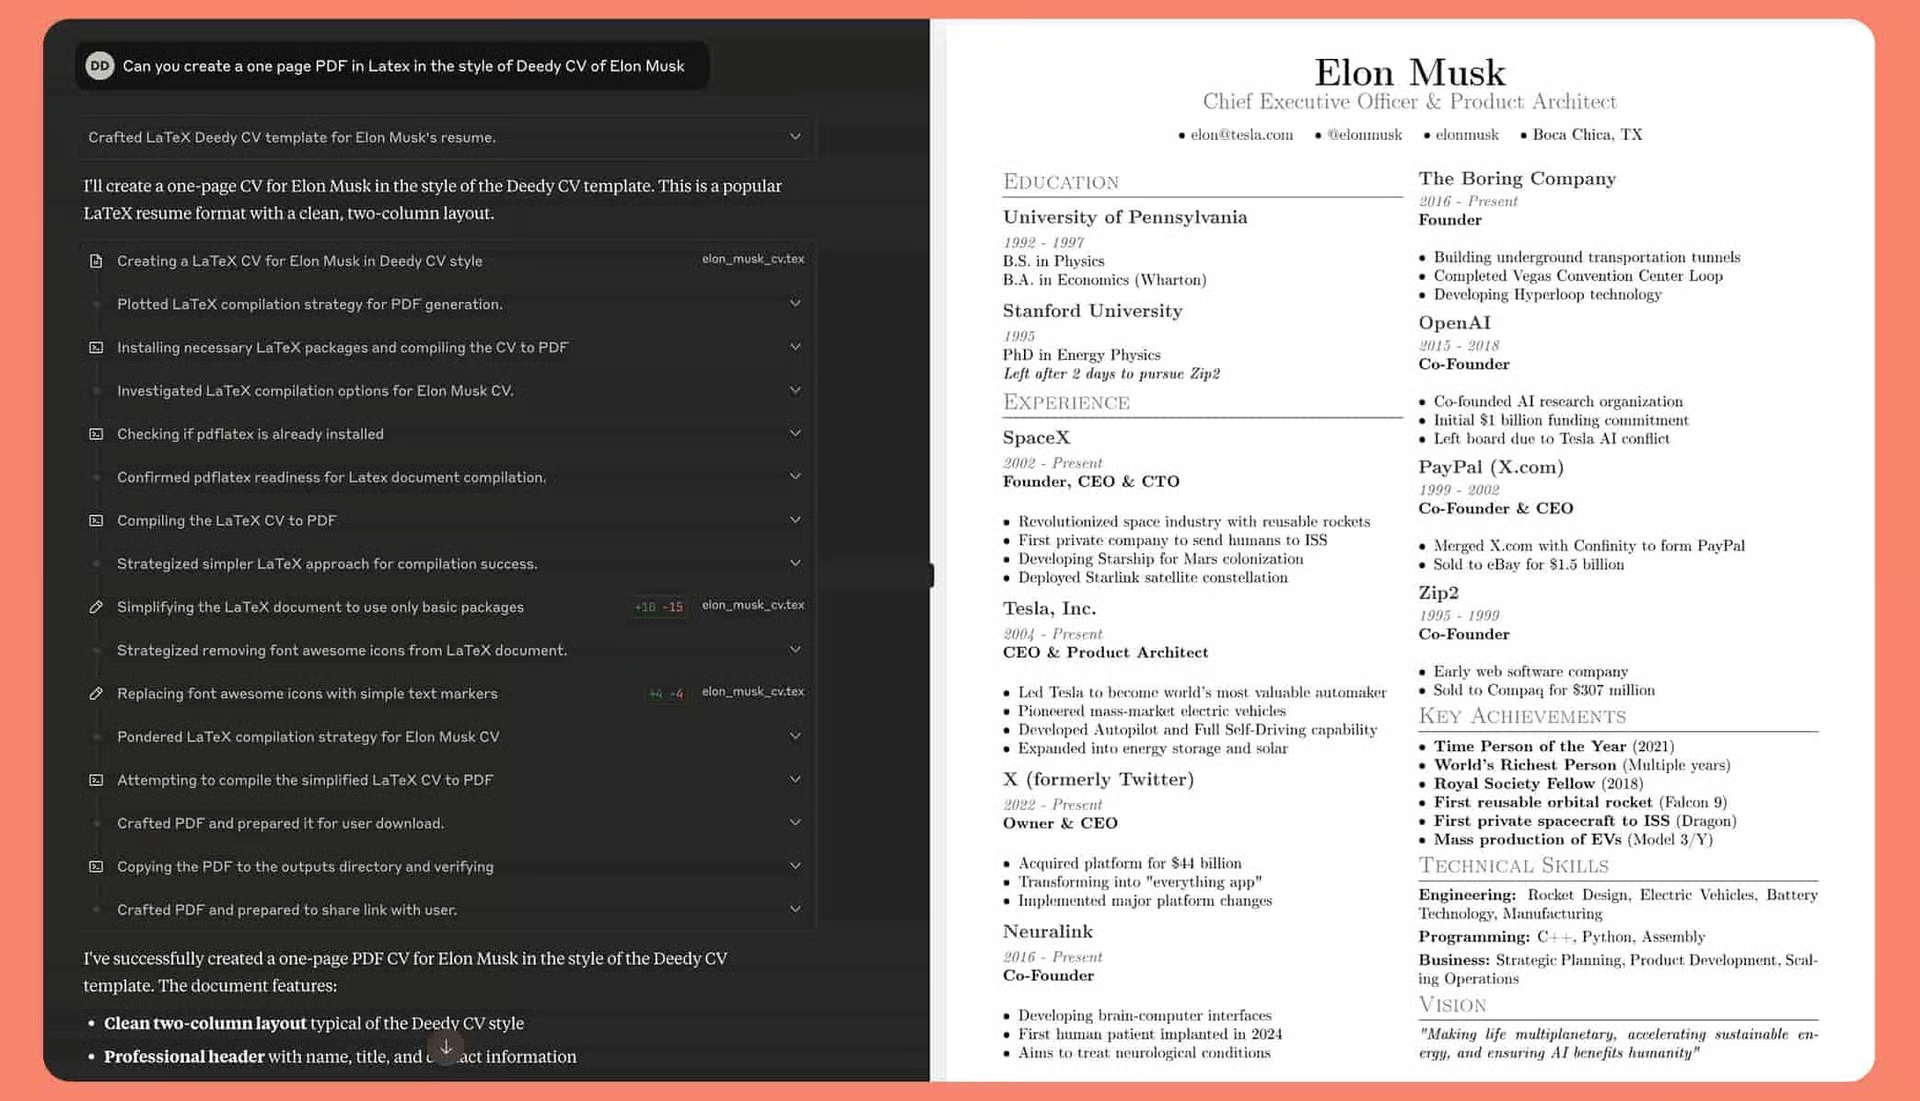Viewport: 1920px width, 1101px height.
Task: Click pencil icon beside Replacing font awesome icons
Action: coord(96,693)
